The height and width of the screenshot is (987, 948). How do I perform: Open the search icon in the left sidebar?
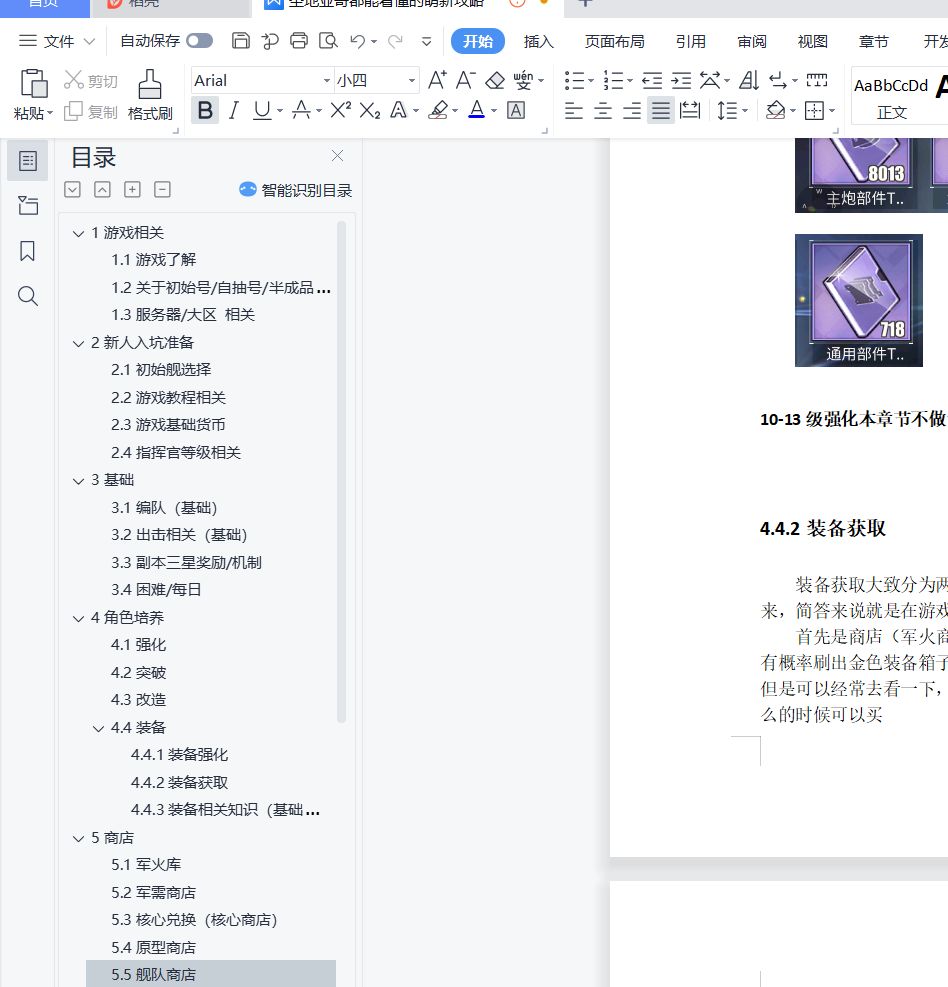pos(28,296)
